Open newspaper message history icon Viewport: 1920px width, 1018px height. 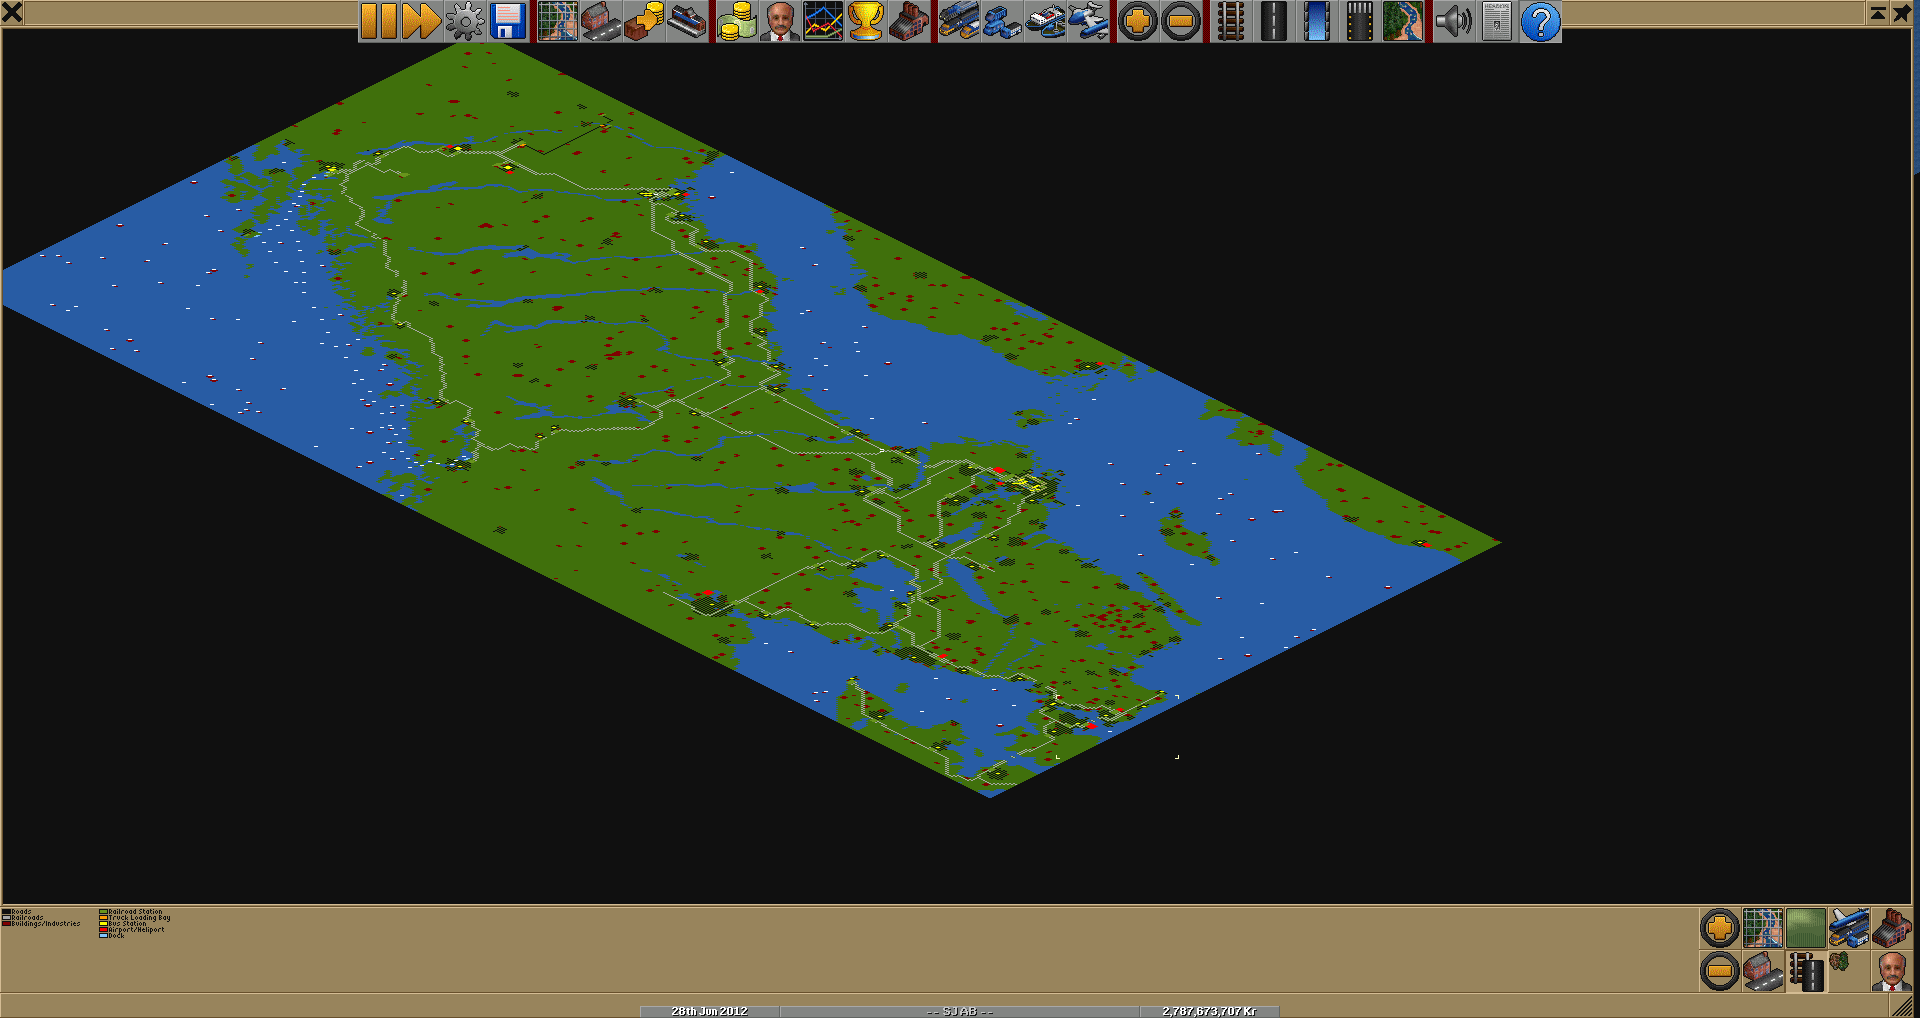coord(1496,21)
